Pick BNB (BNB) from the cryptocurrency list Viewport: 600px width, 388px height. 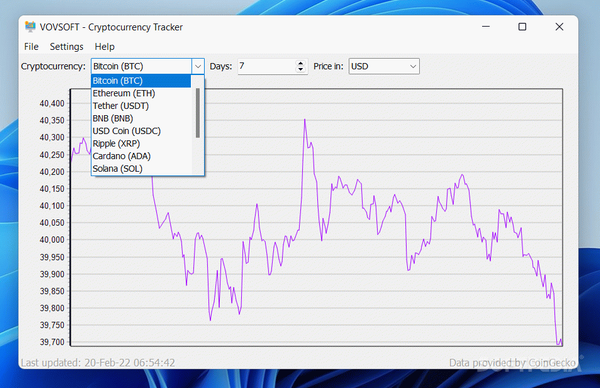point(141,119)
